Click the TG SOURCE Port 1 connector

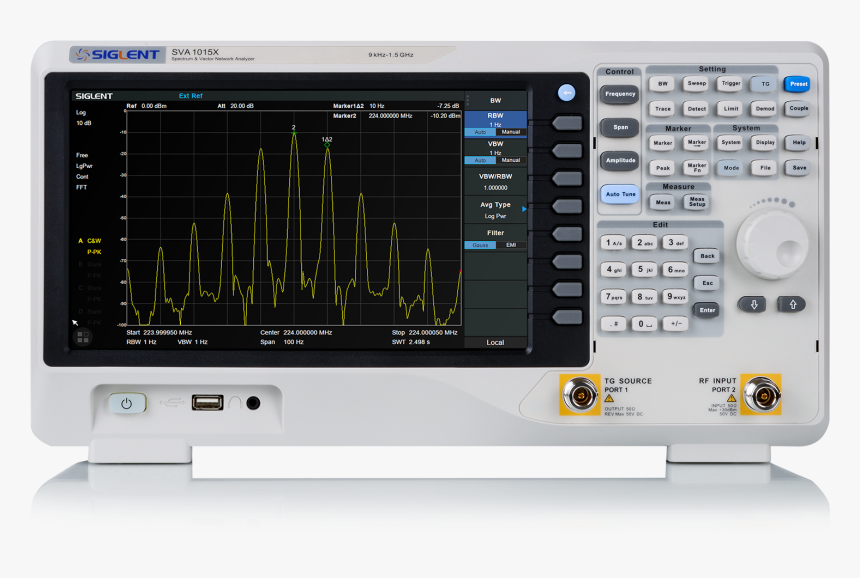pos(580,395)
